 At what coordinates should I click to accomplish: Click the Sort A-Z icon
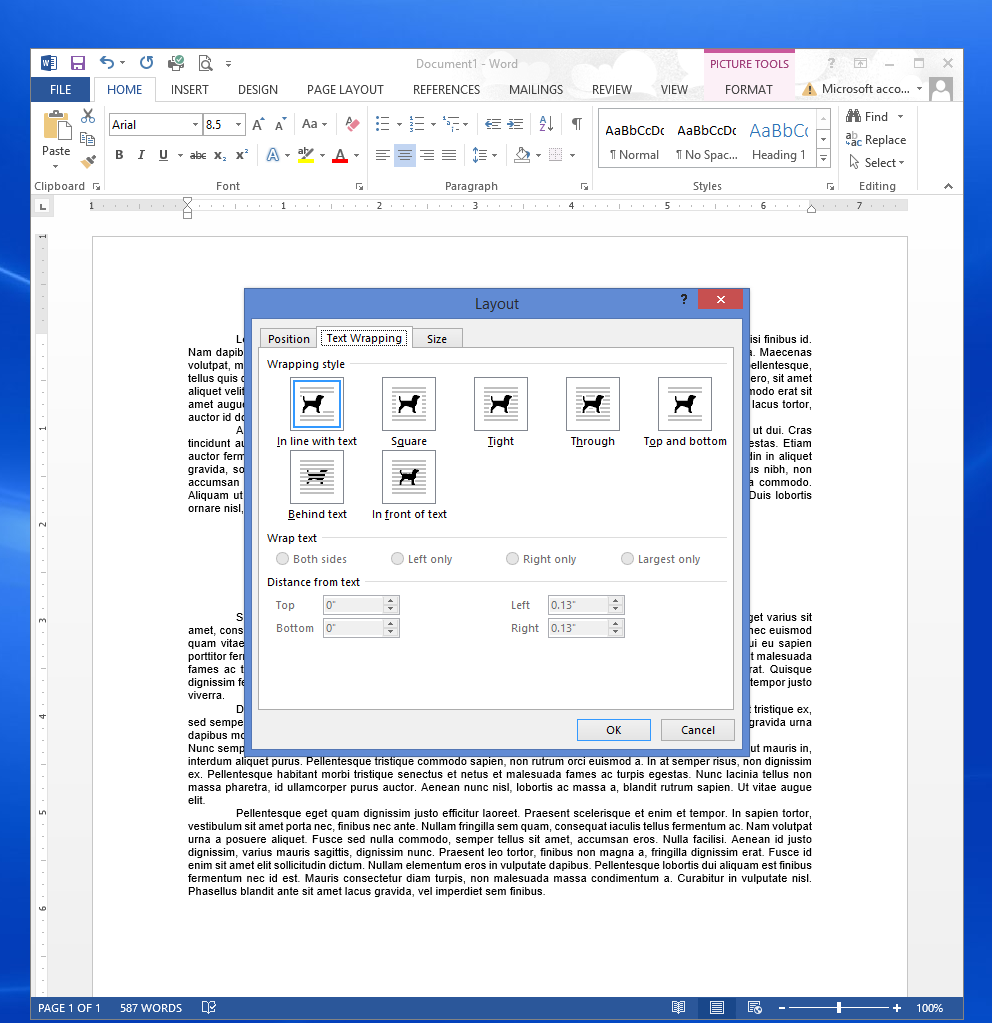pyautogui.click(x=546, y=123)
